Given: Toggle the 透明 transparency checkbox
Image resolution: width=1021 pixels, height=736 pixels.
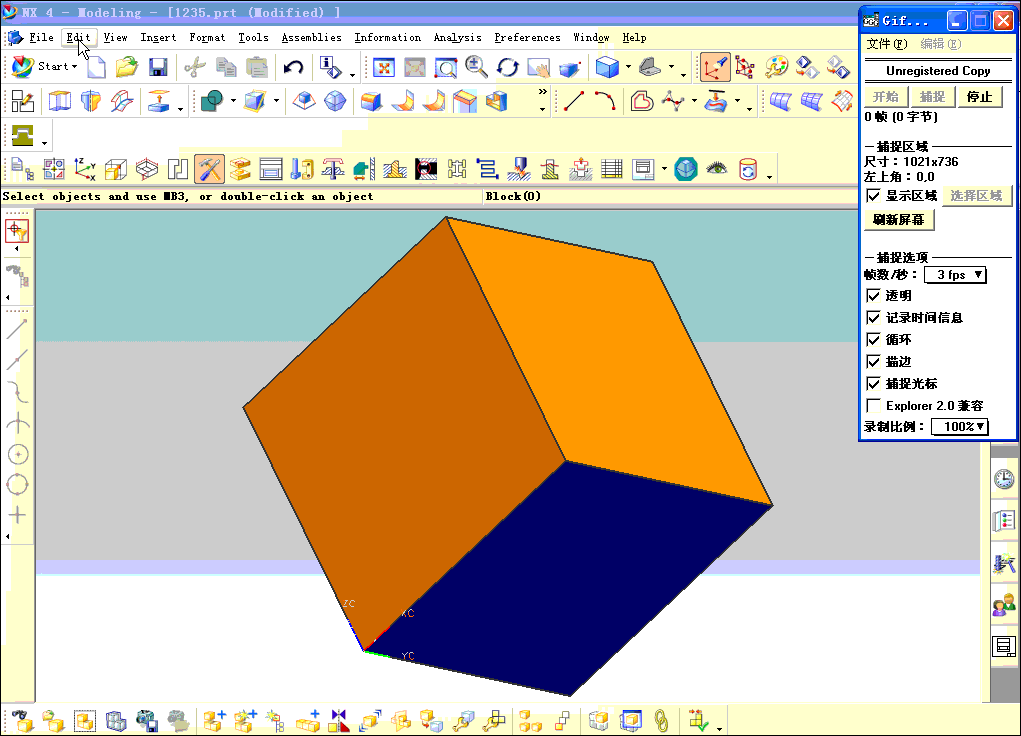Looking at the screenshot, I should 874,295.
